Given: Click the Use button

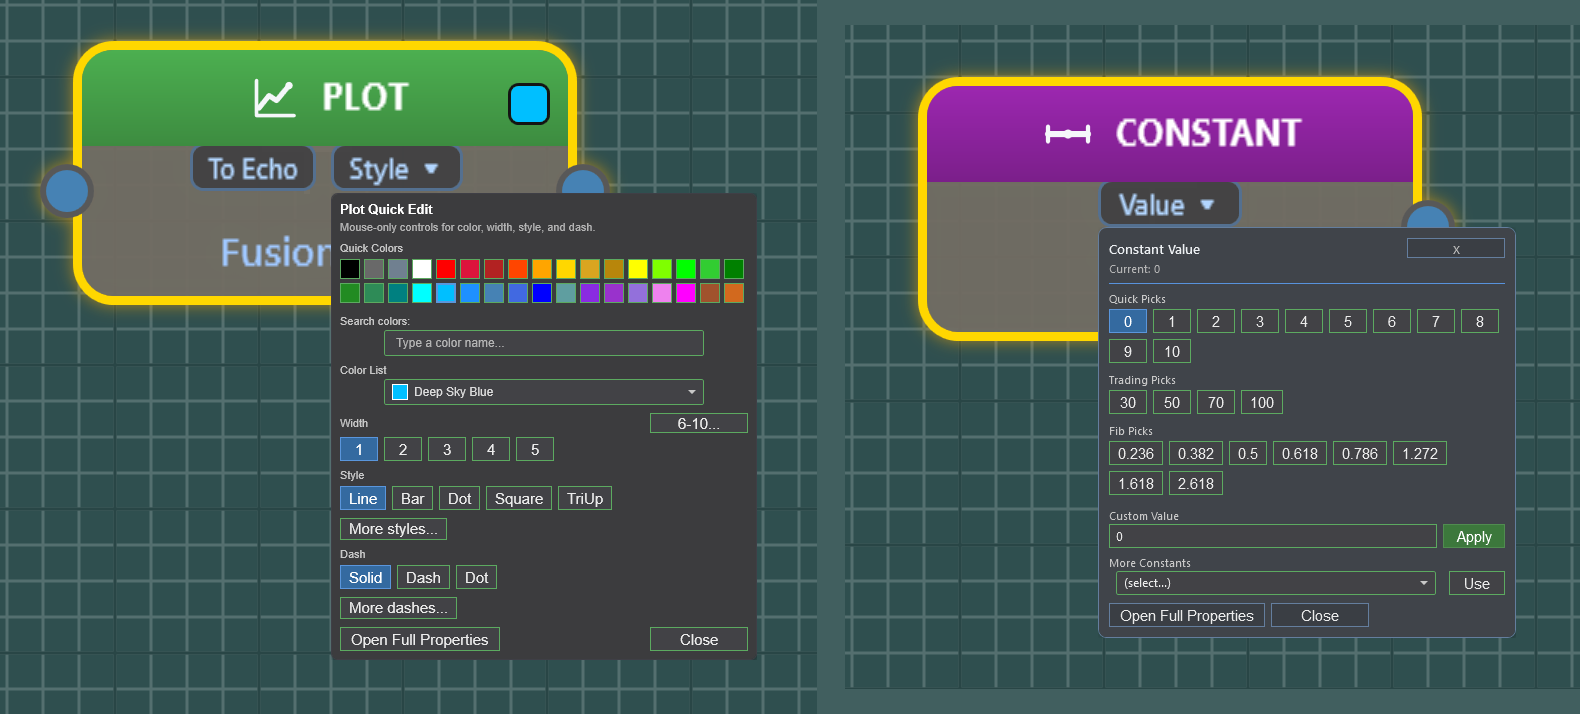Looking at the screenshot, I should click(1477, 583).
